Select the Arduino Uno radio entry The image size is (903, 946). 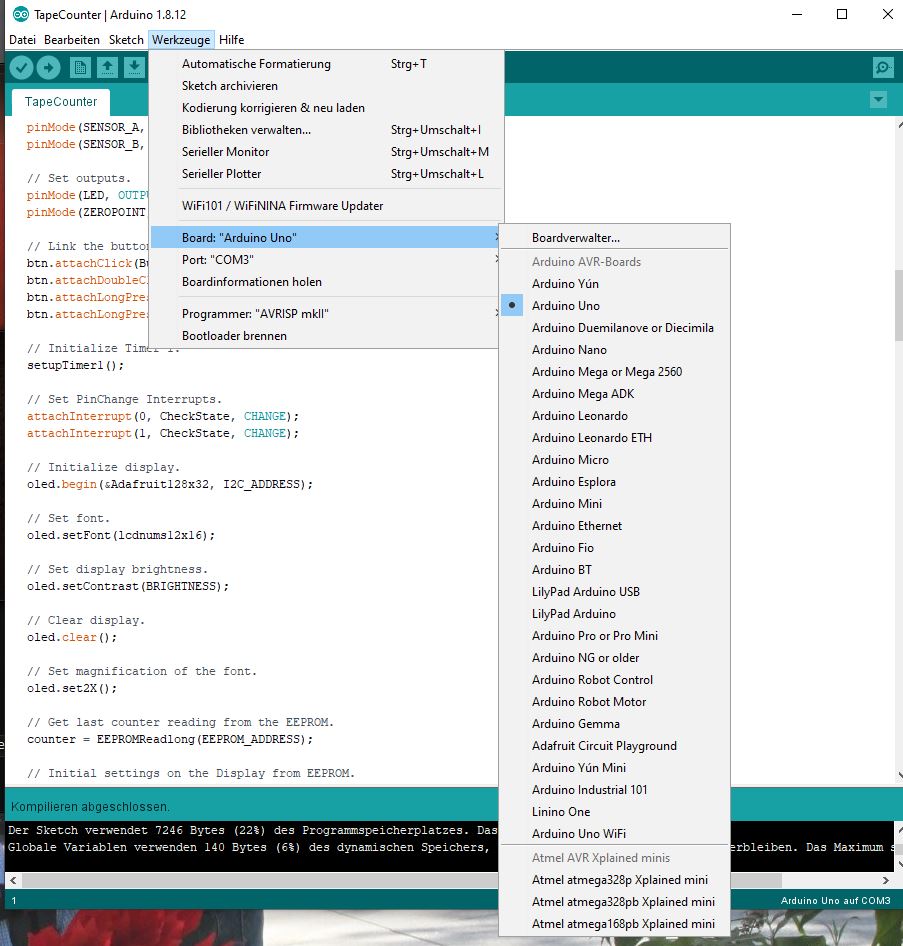point(615,306)
